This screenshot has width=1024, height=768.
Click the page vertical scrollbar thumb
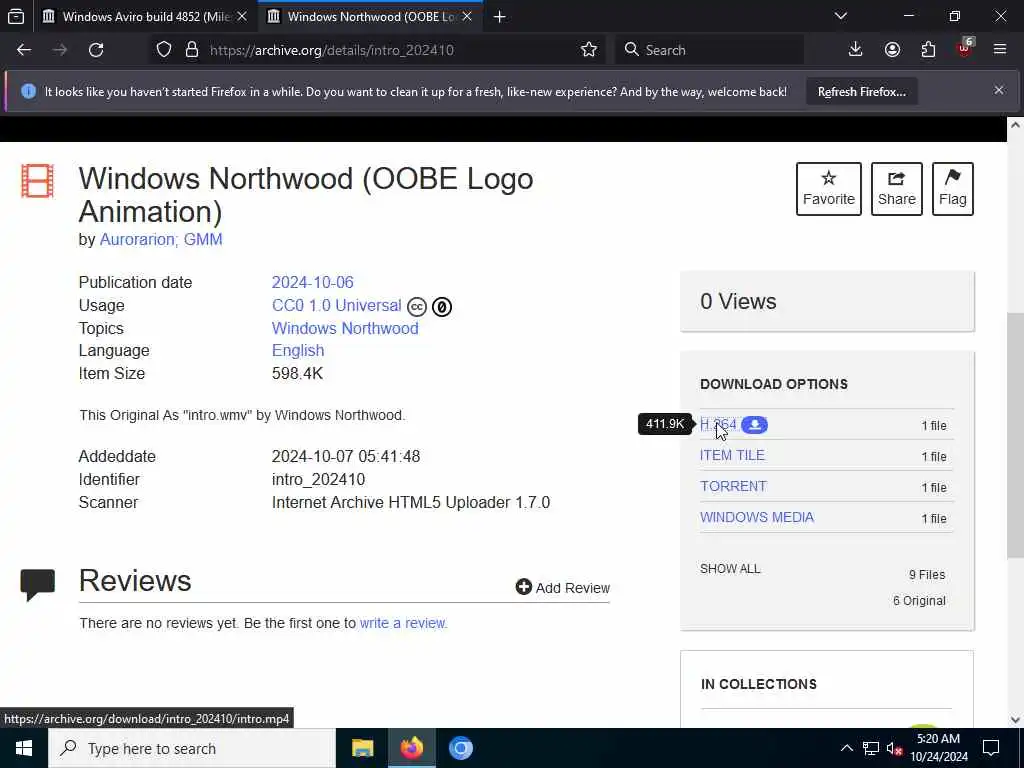[1015, 436]
